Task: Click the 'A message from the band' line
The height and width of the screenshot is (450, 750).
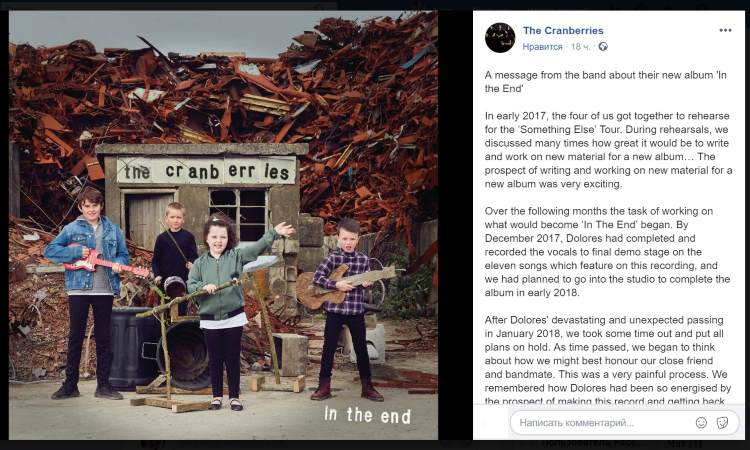Action: click(605, 82)
